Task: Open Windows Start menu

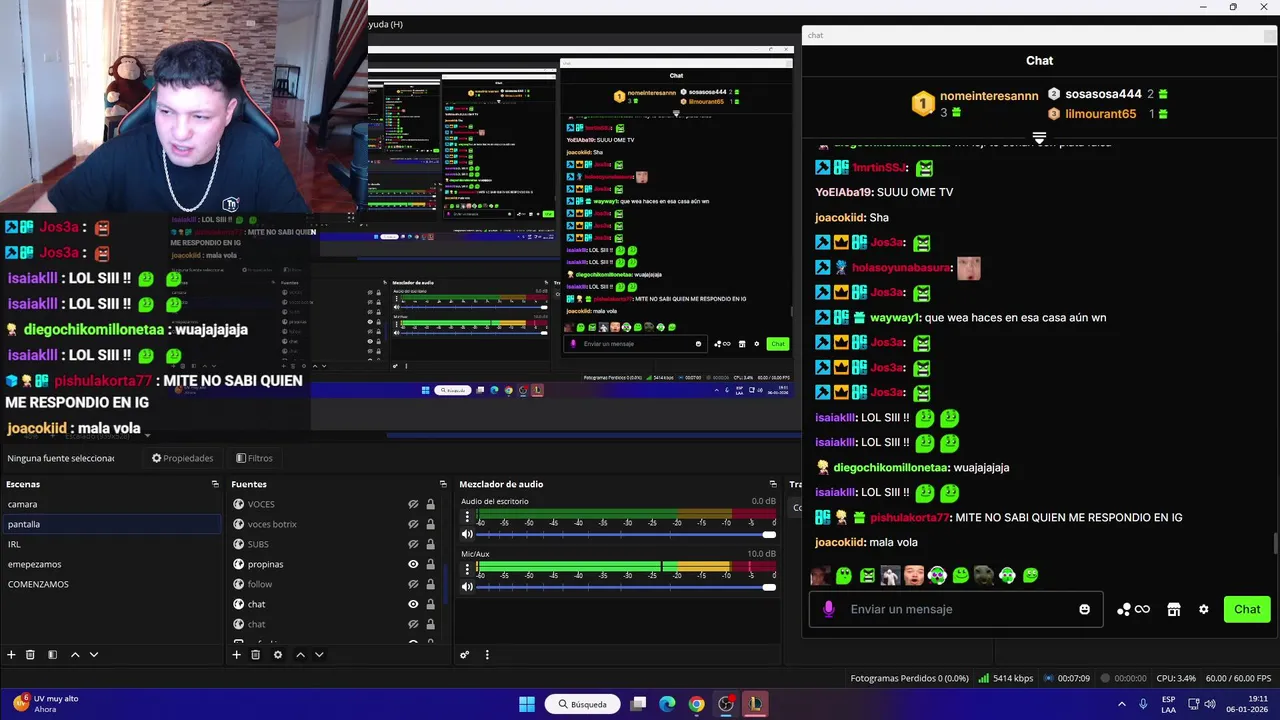Action: pyautogui.click(x=527, y=704)
